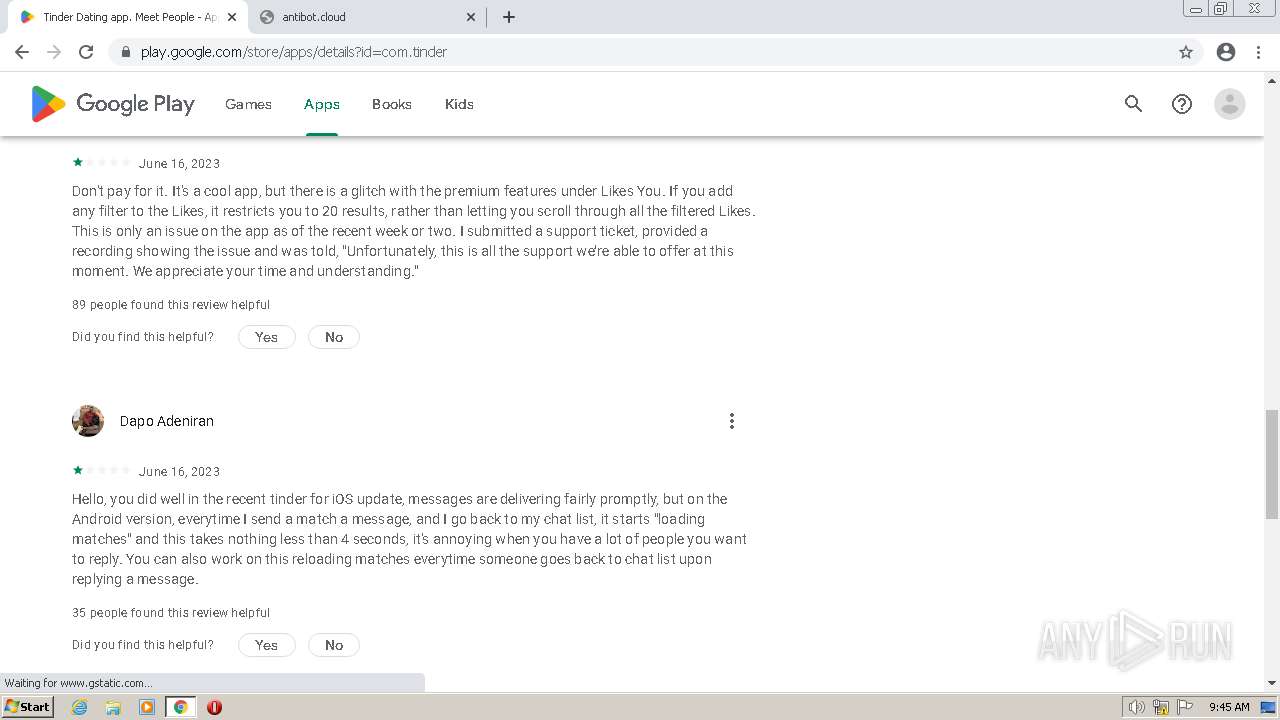The image size is (1280, 720).
Task: Open a new browser tab
Action: point(509,17)
